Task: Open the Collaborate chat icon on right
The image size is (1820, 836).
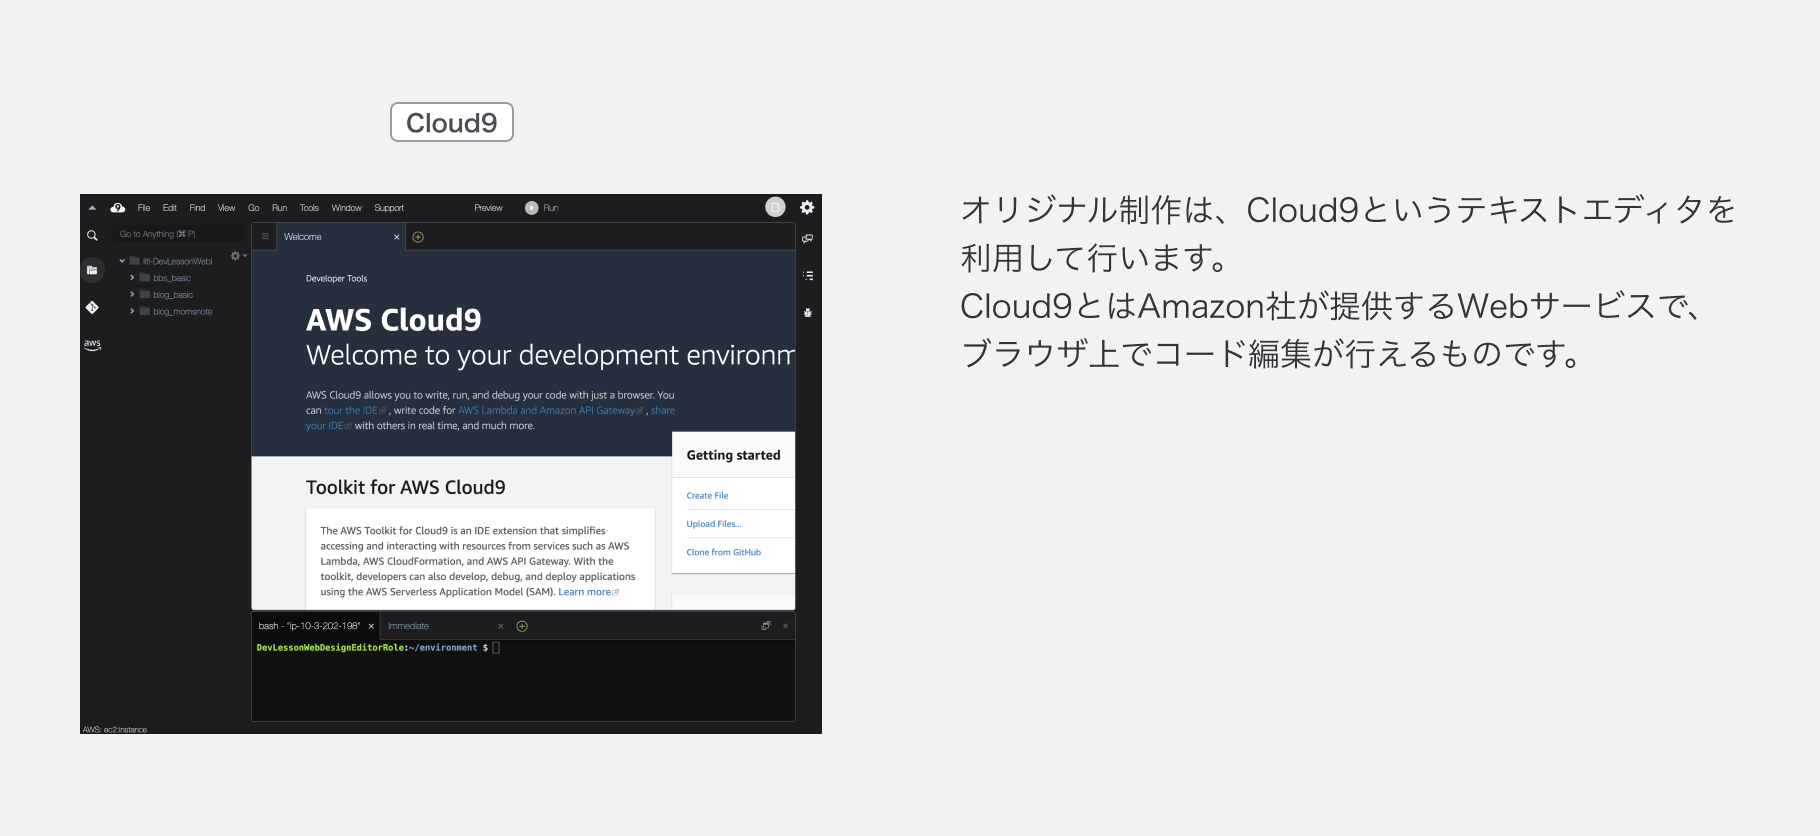Action: [x=808, y=238]
